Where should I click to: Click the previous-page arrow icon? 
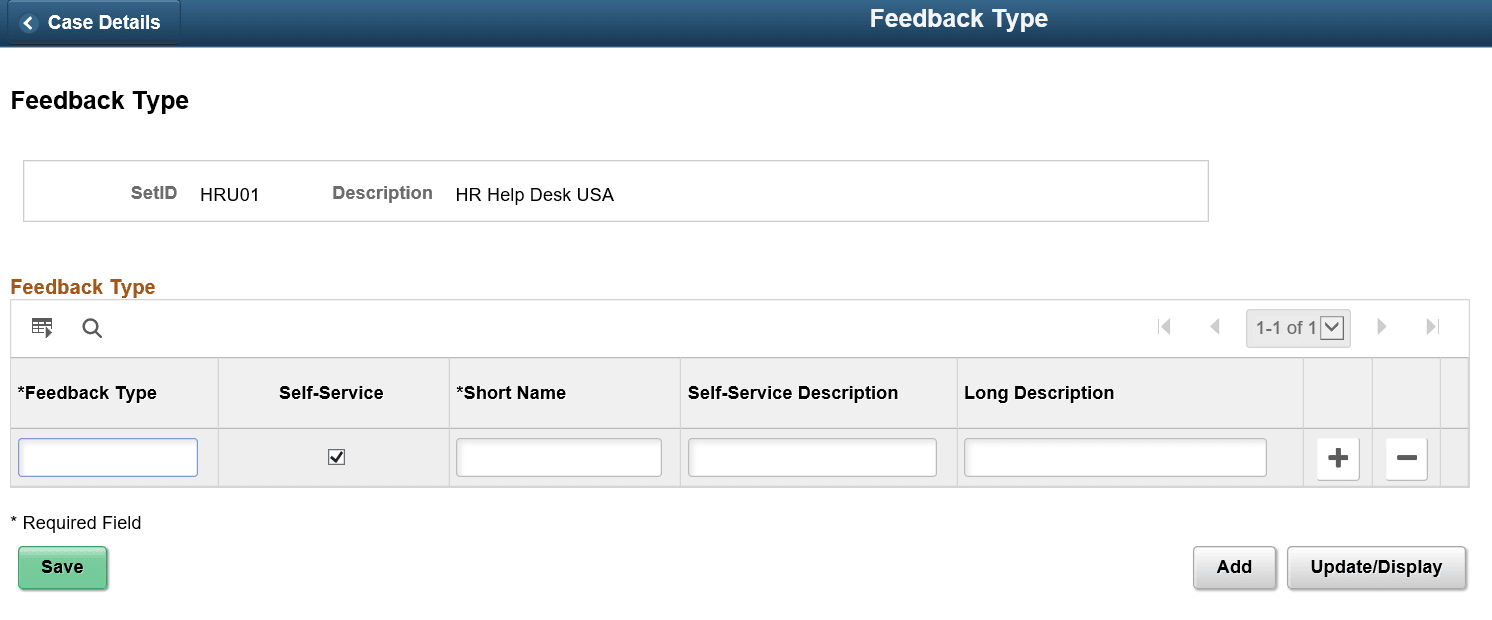click(1215, 327)
